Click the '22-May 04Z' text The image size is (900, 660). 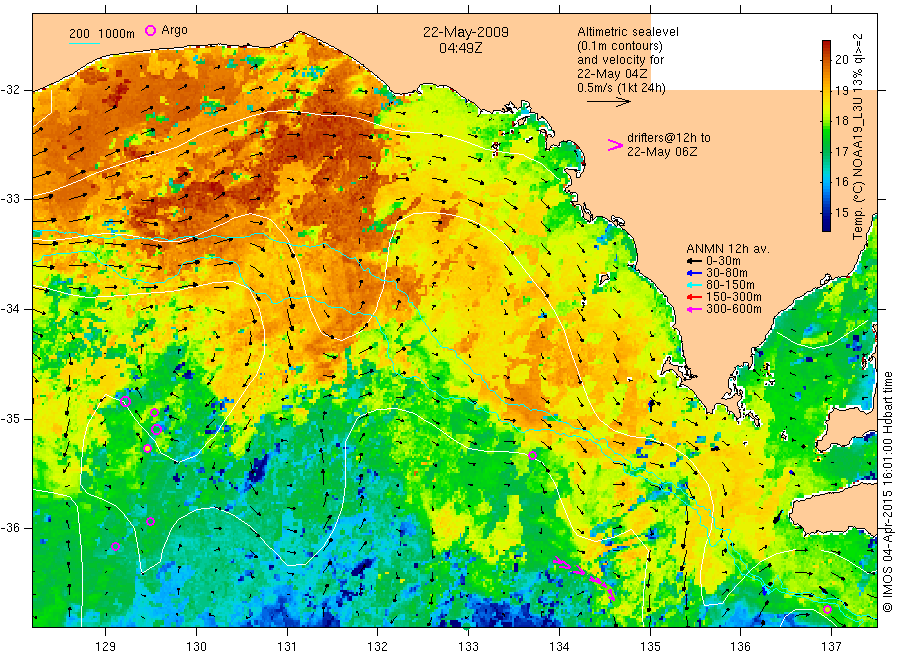coord(612,74)
